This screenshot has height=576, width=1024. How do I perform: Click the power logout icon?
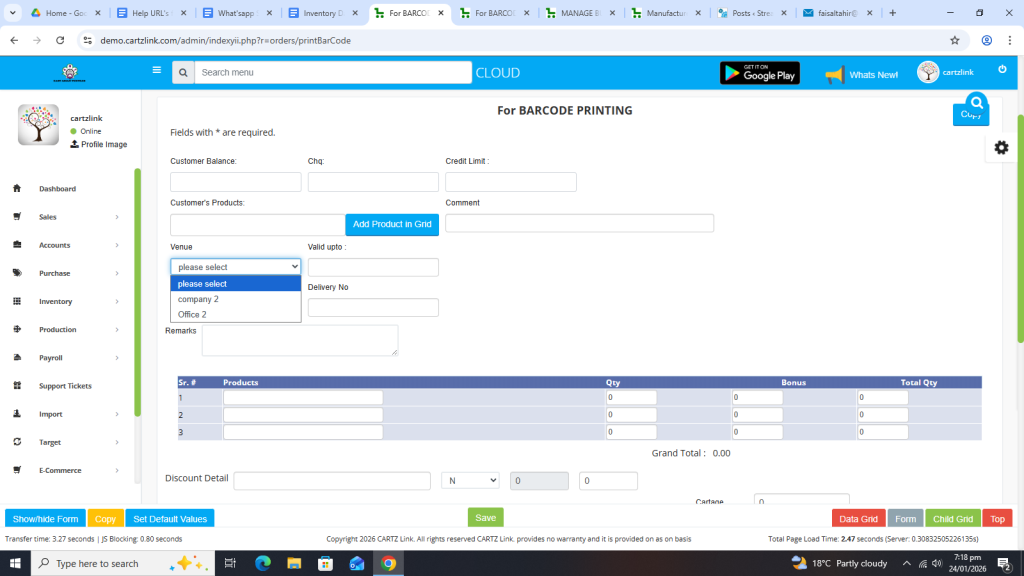click(x=1002, y=69)
